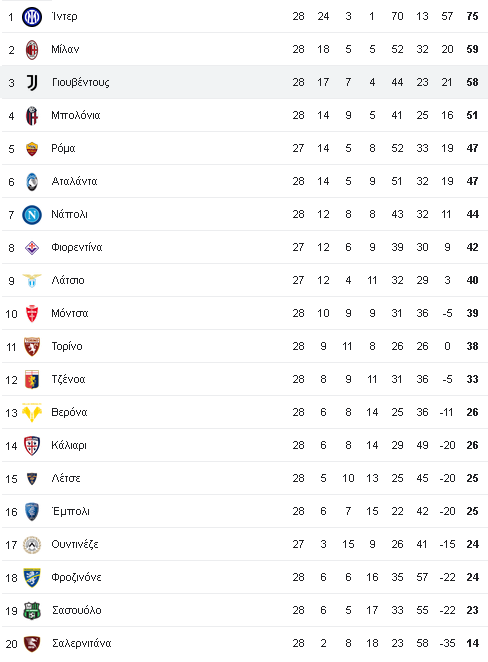This screenshot has height=662, width=488.
Task: Click the Τζένοα team name
Action: 68,380
